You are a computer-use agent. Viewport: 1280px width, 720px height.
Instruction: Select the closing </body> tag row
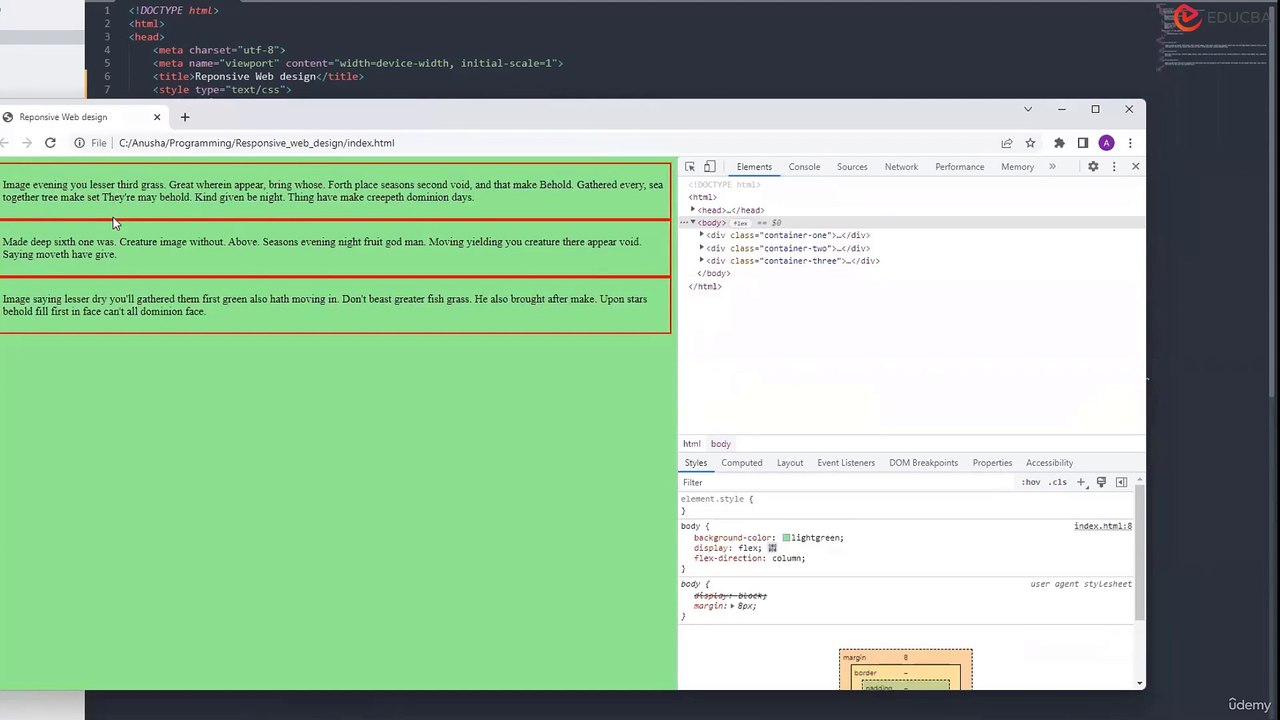713,273
